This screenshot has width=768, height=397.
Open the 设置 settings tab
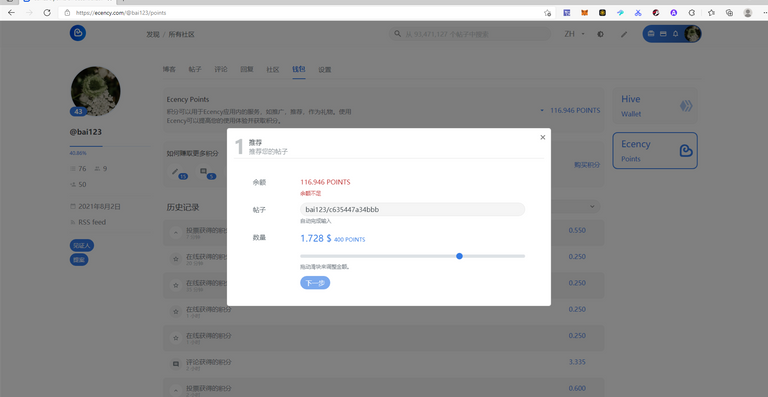pyautogui.click(x=325, y=70)
